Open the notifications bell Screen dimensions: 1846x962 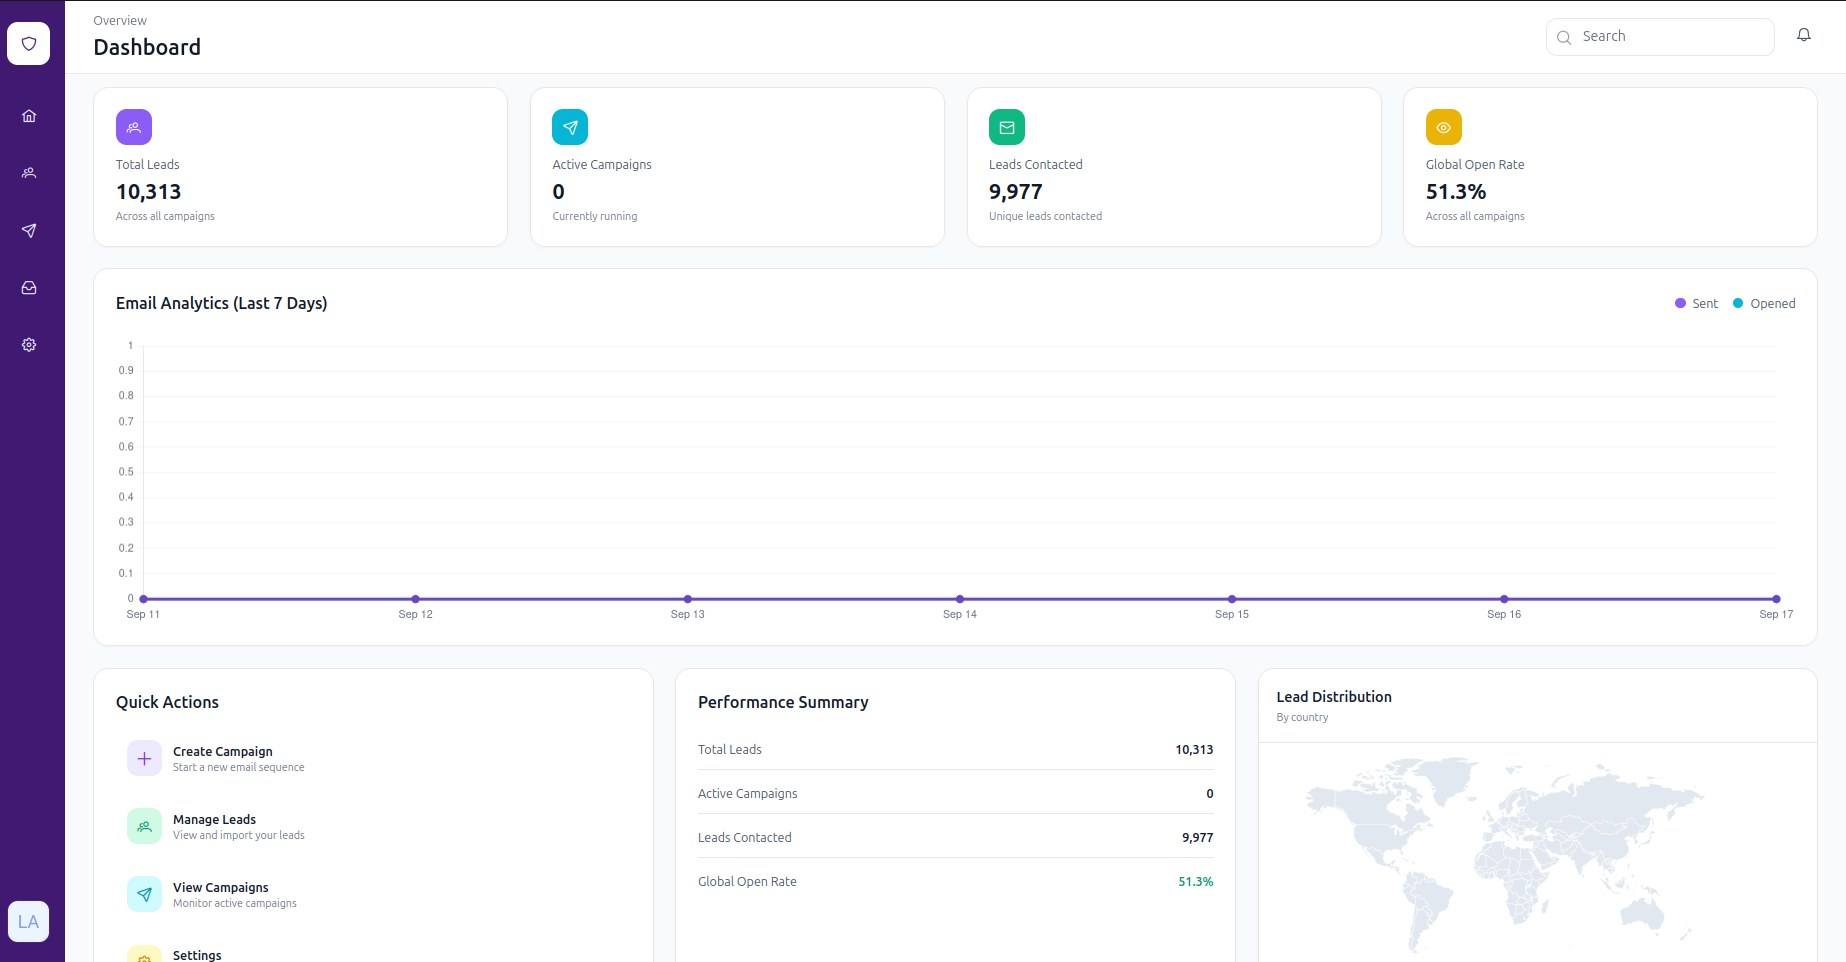[1804, 35]
